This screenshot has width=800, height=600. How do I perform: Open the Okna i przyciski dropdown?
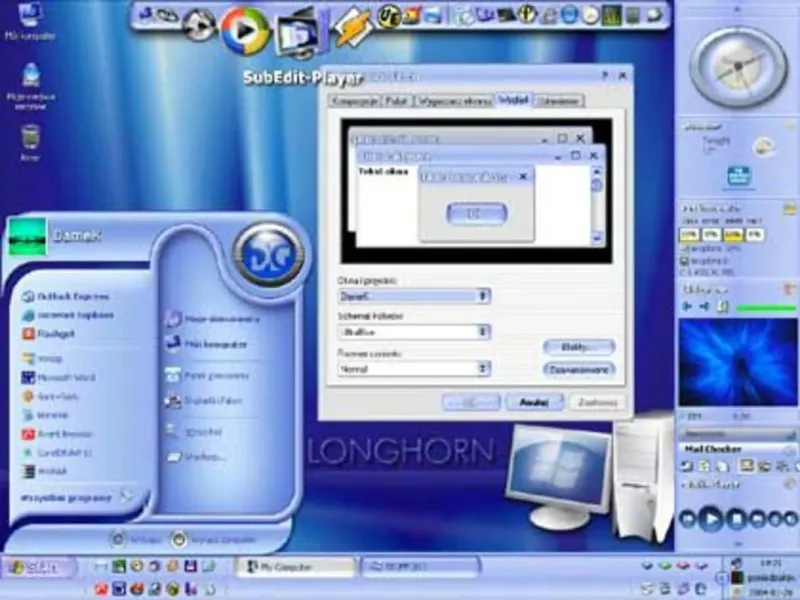click(414, 296)
